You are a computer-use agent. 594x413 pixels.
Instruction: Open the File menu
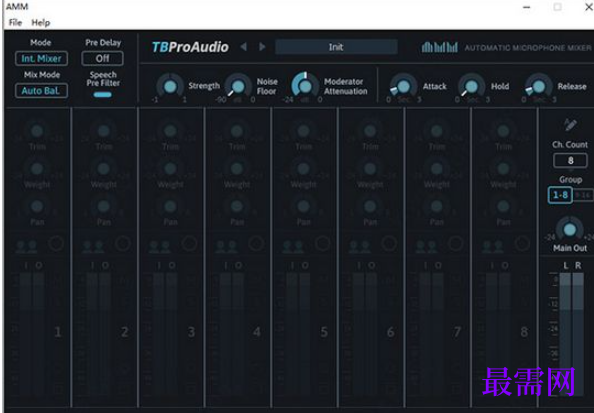coord(15,23)
